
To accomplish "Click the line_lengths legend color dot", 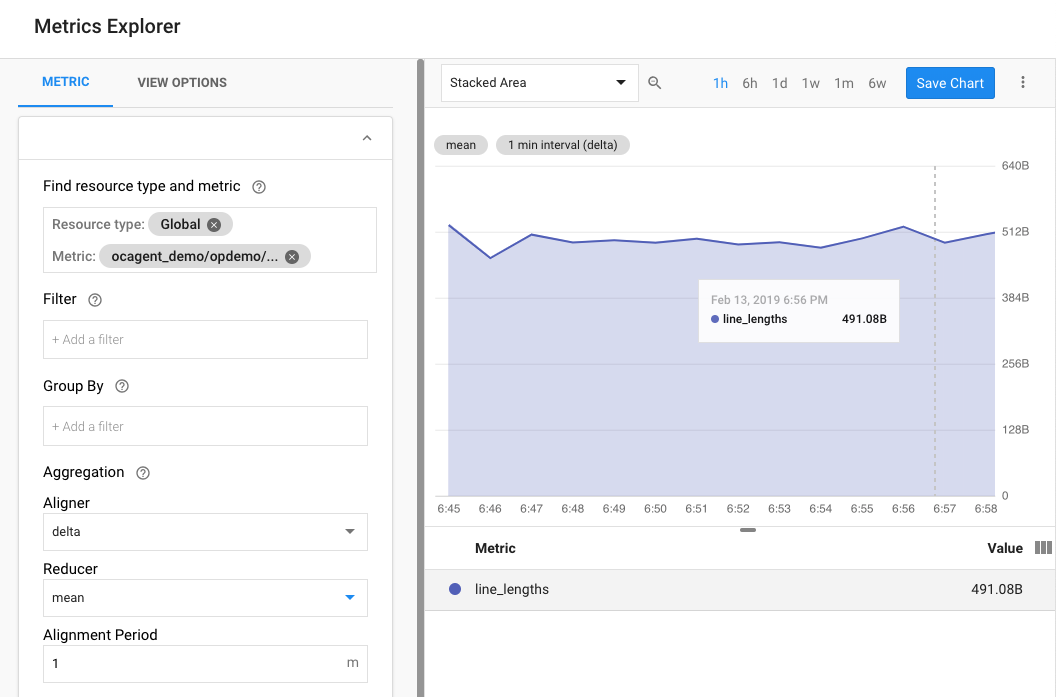I will tap(455, 589).
